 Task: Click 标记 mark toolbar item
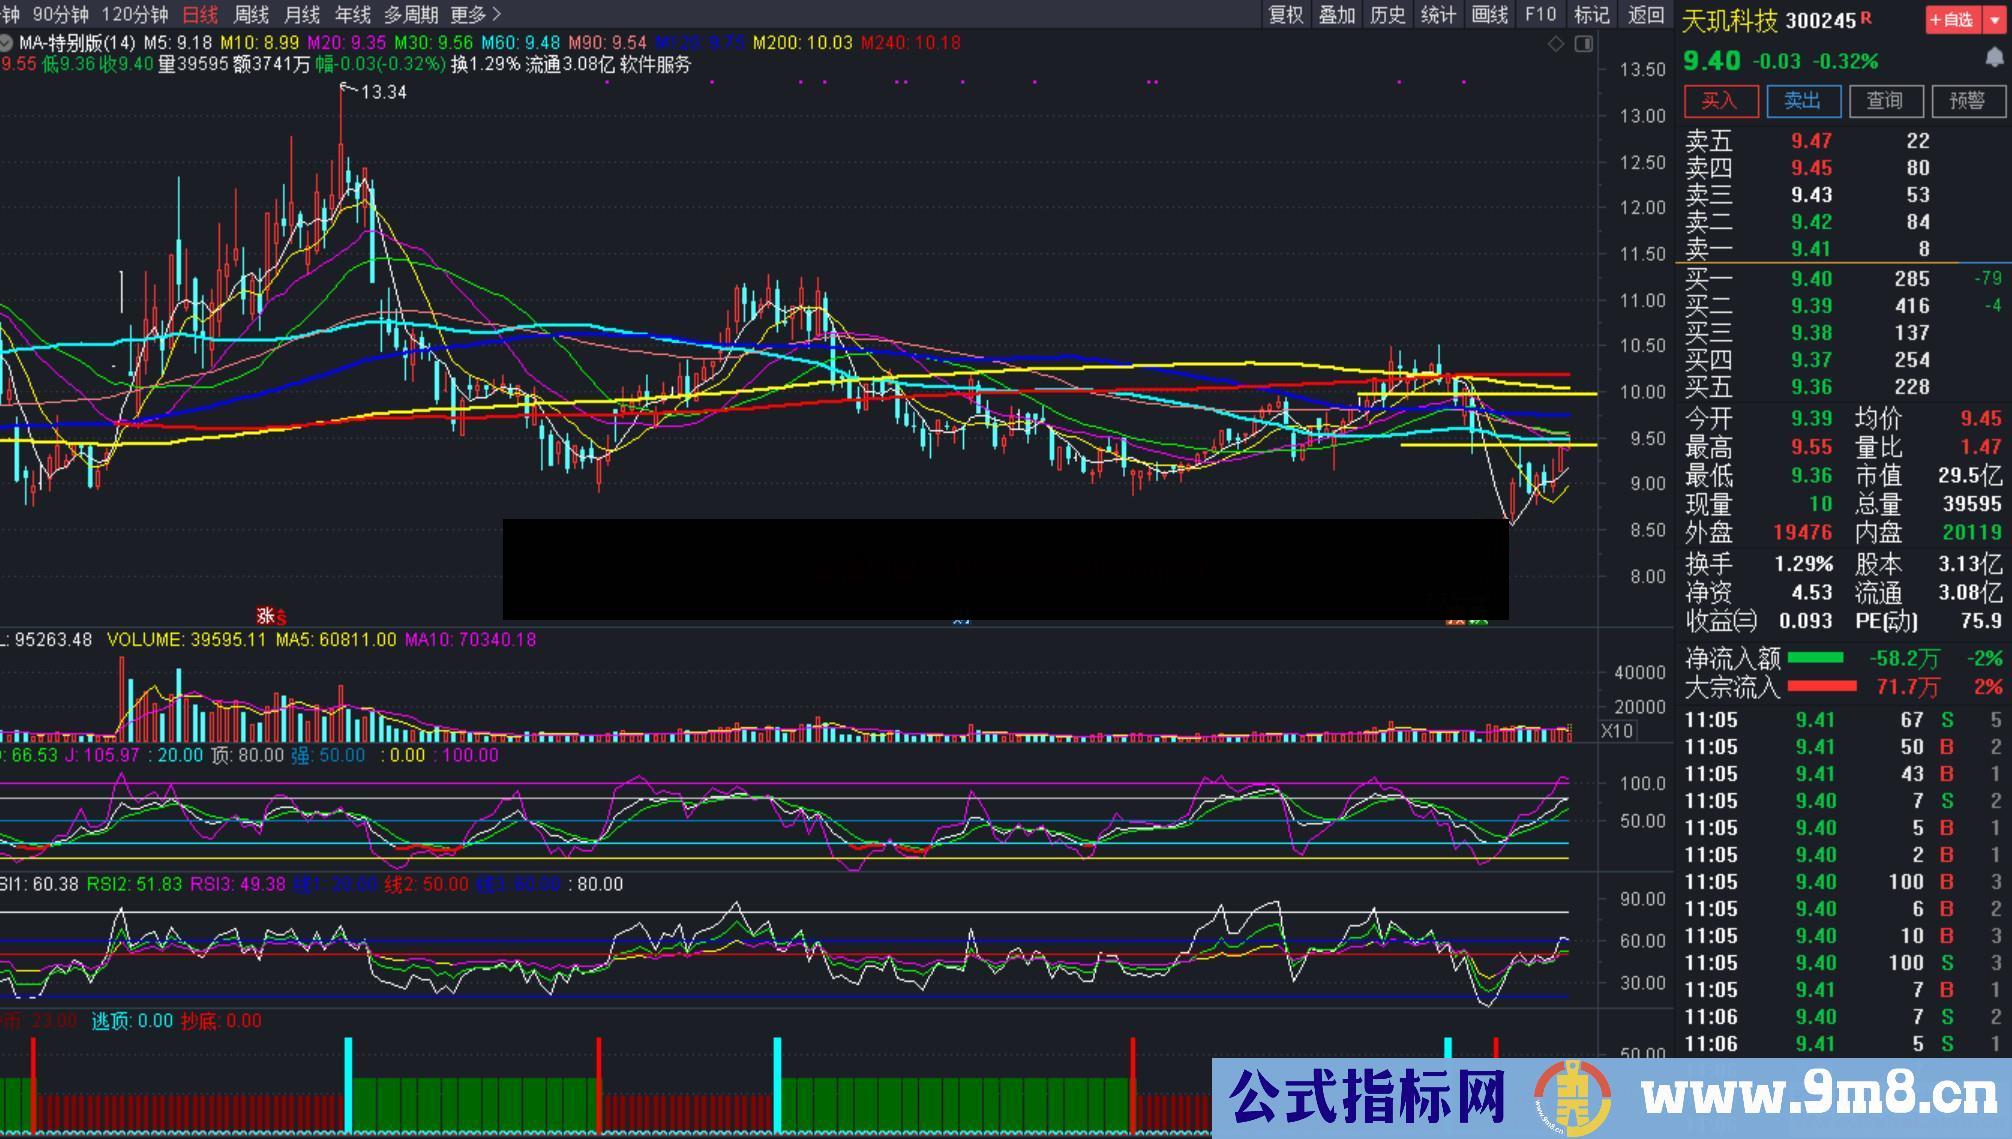coord(1592,14)
